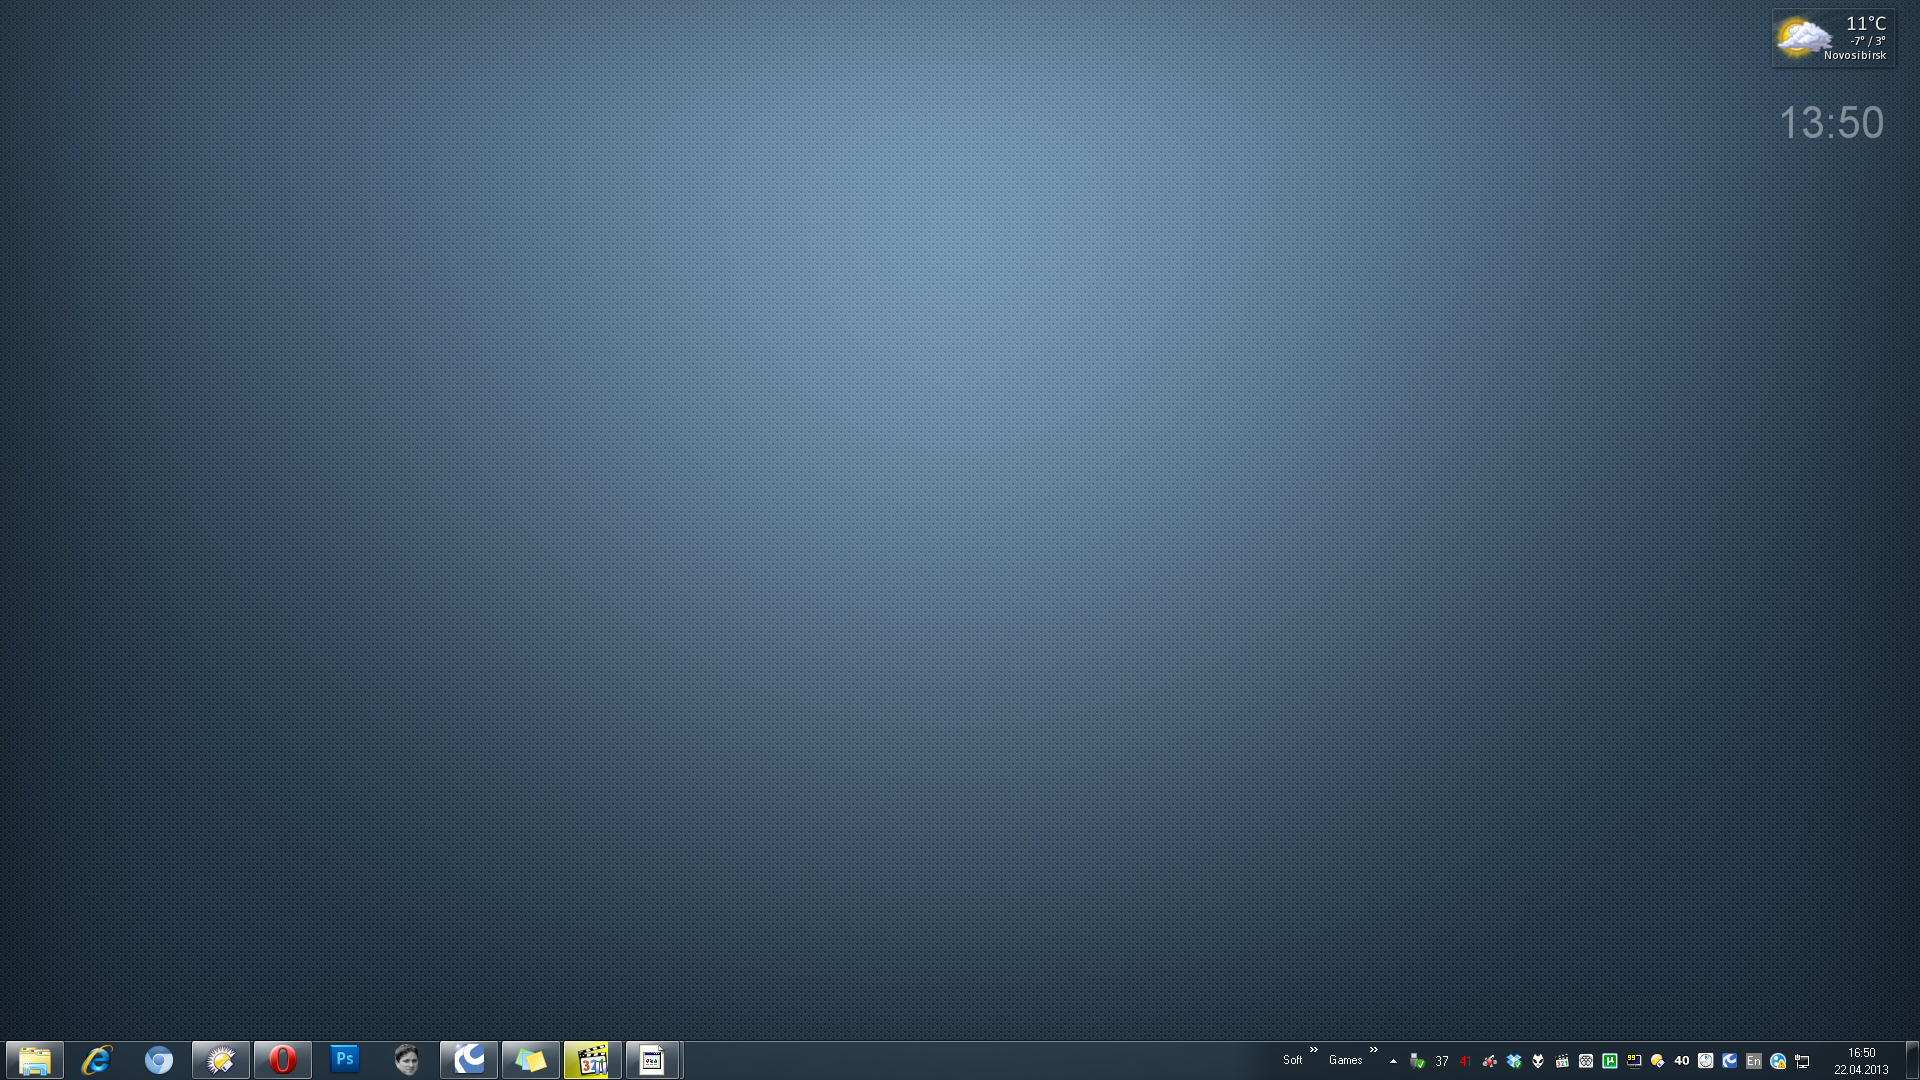Open the network connection tray icon
This screenshot has width=1920, height=1080.
click(x=1803, y=1061)
